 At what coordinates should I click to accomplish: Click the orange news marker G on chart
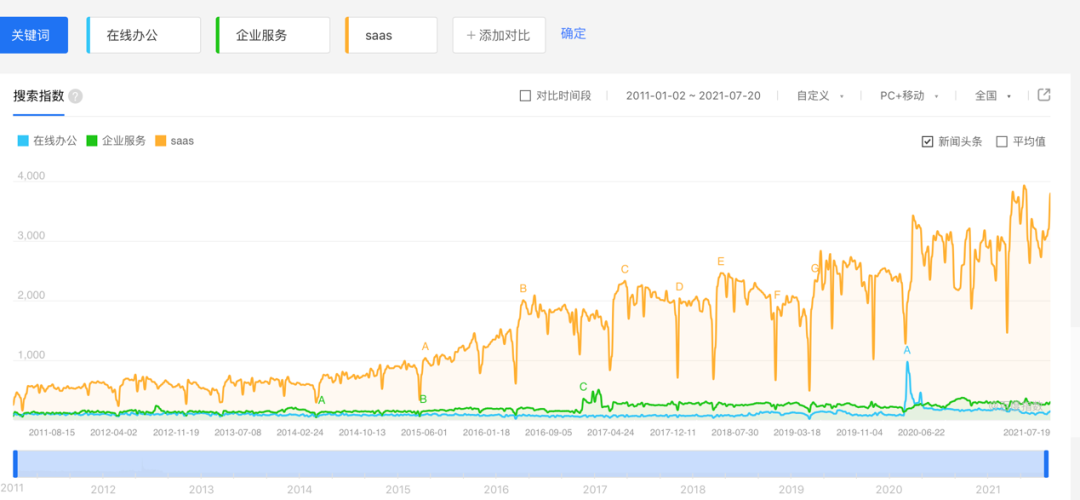pyautogui.click(x=814, y=269)
